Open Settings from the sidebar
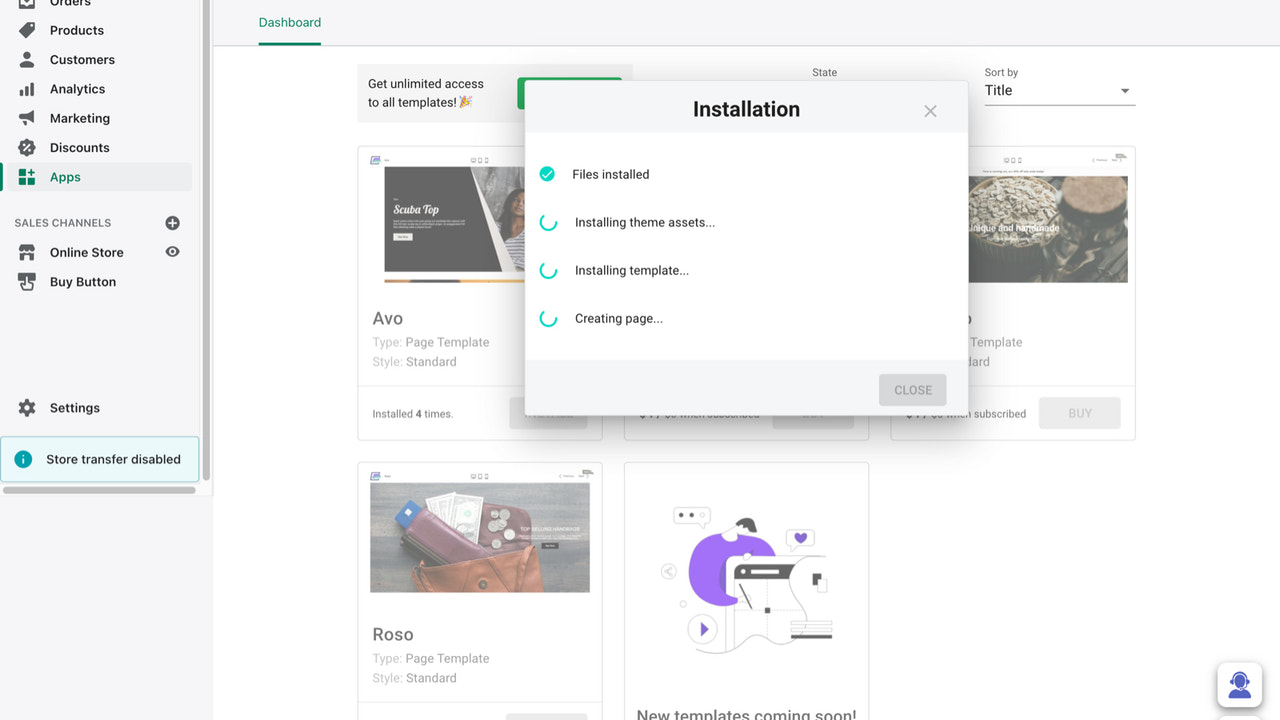Image resolution: width=1280 pixels, height=720 pixels. [x=75, y=407]
